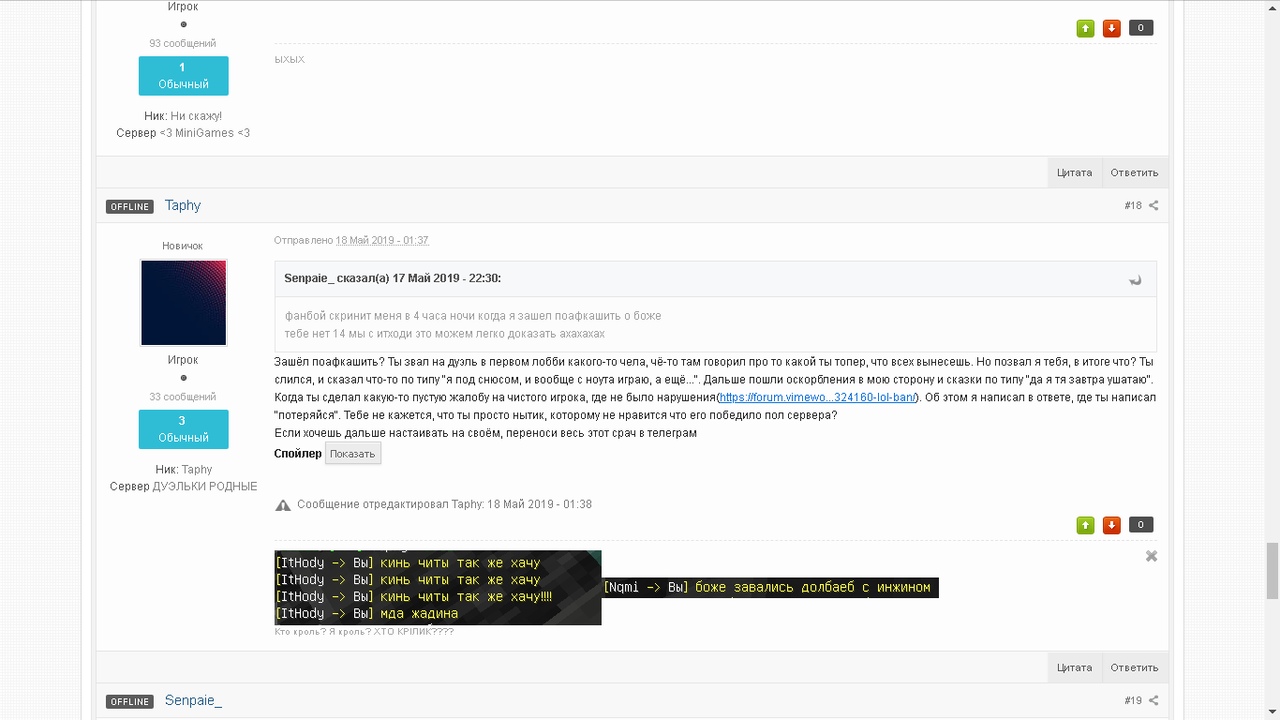The height and width of the screenshot is (720, 1280).
Task: Click the OFFLINE status badge next to Senpaie_
Action: [130, 701]
